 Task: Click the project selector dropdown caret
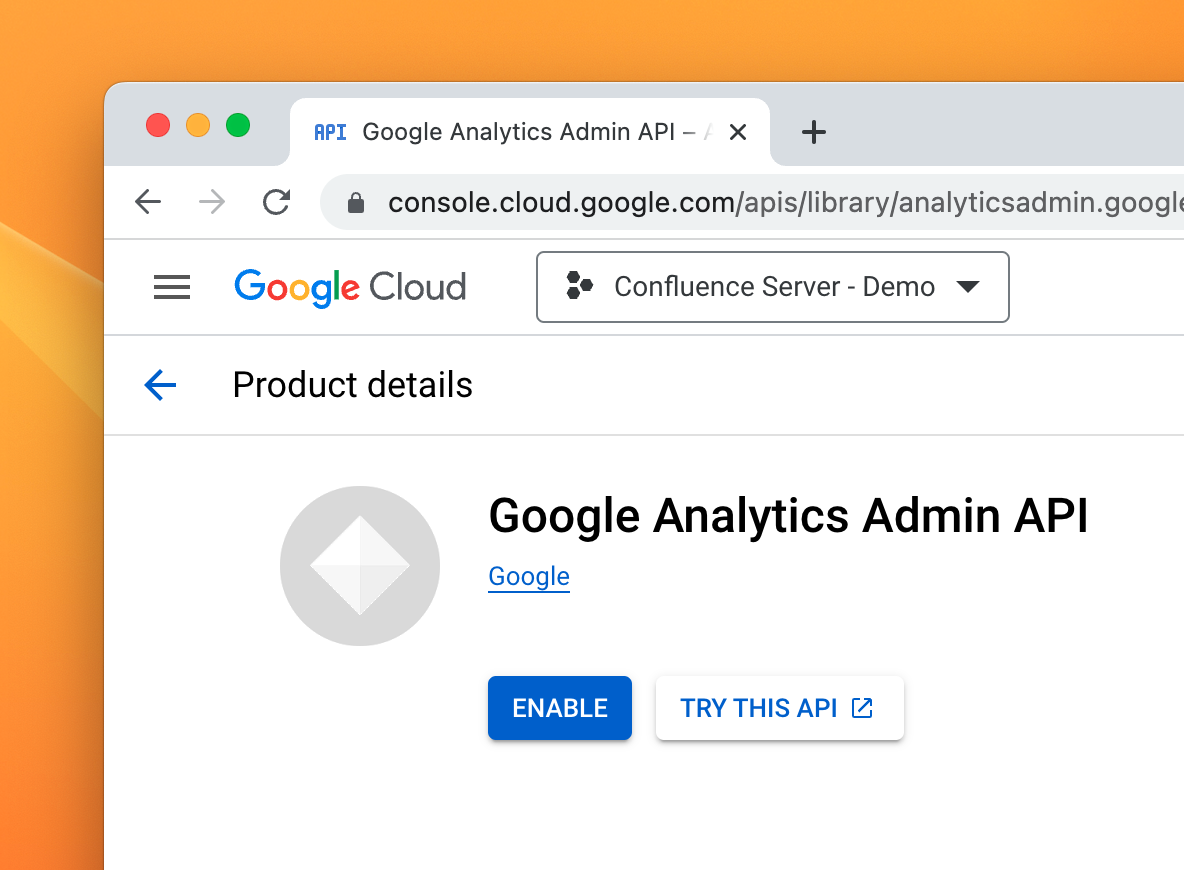[967, 288]
